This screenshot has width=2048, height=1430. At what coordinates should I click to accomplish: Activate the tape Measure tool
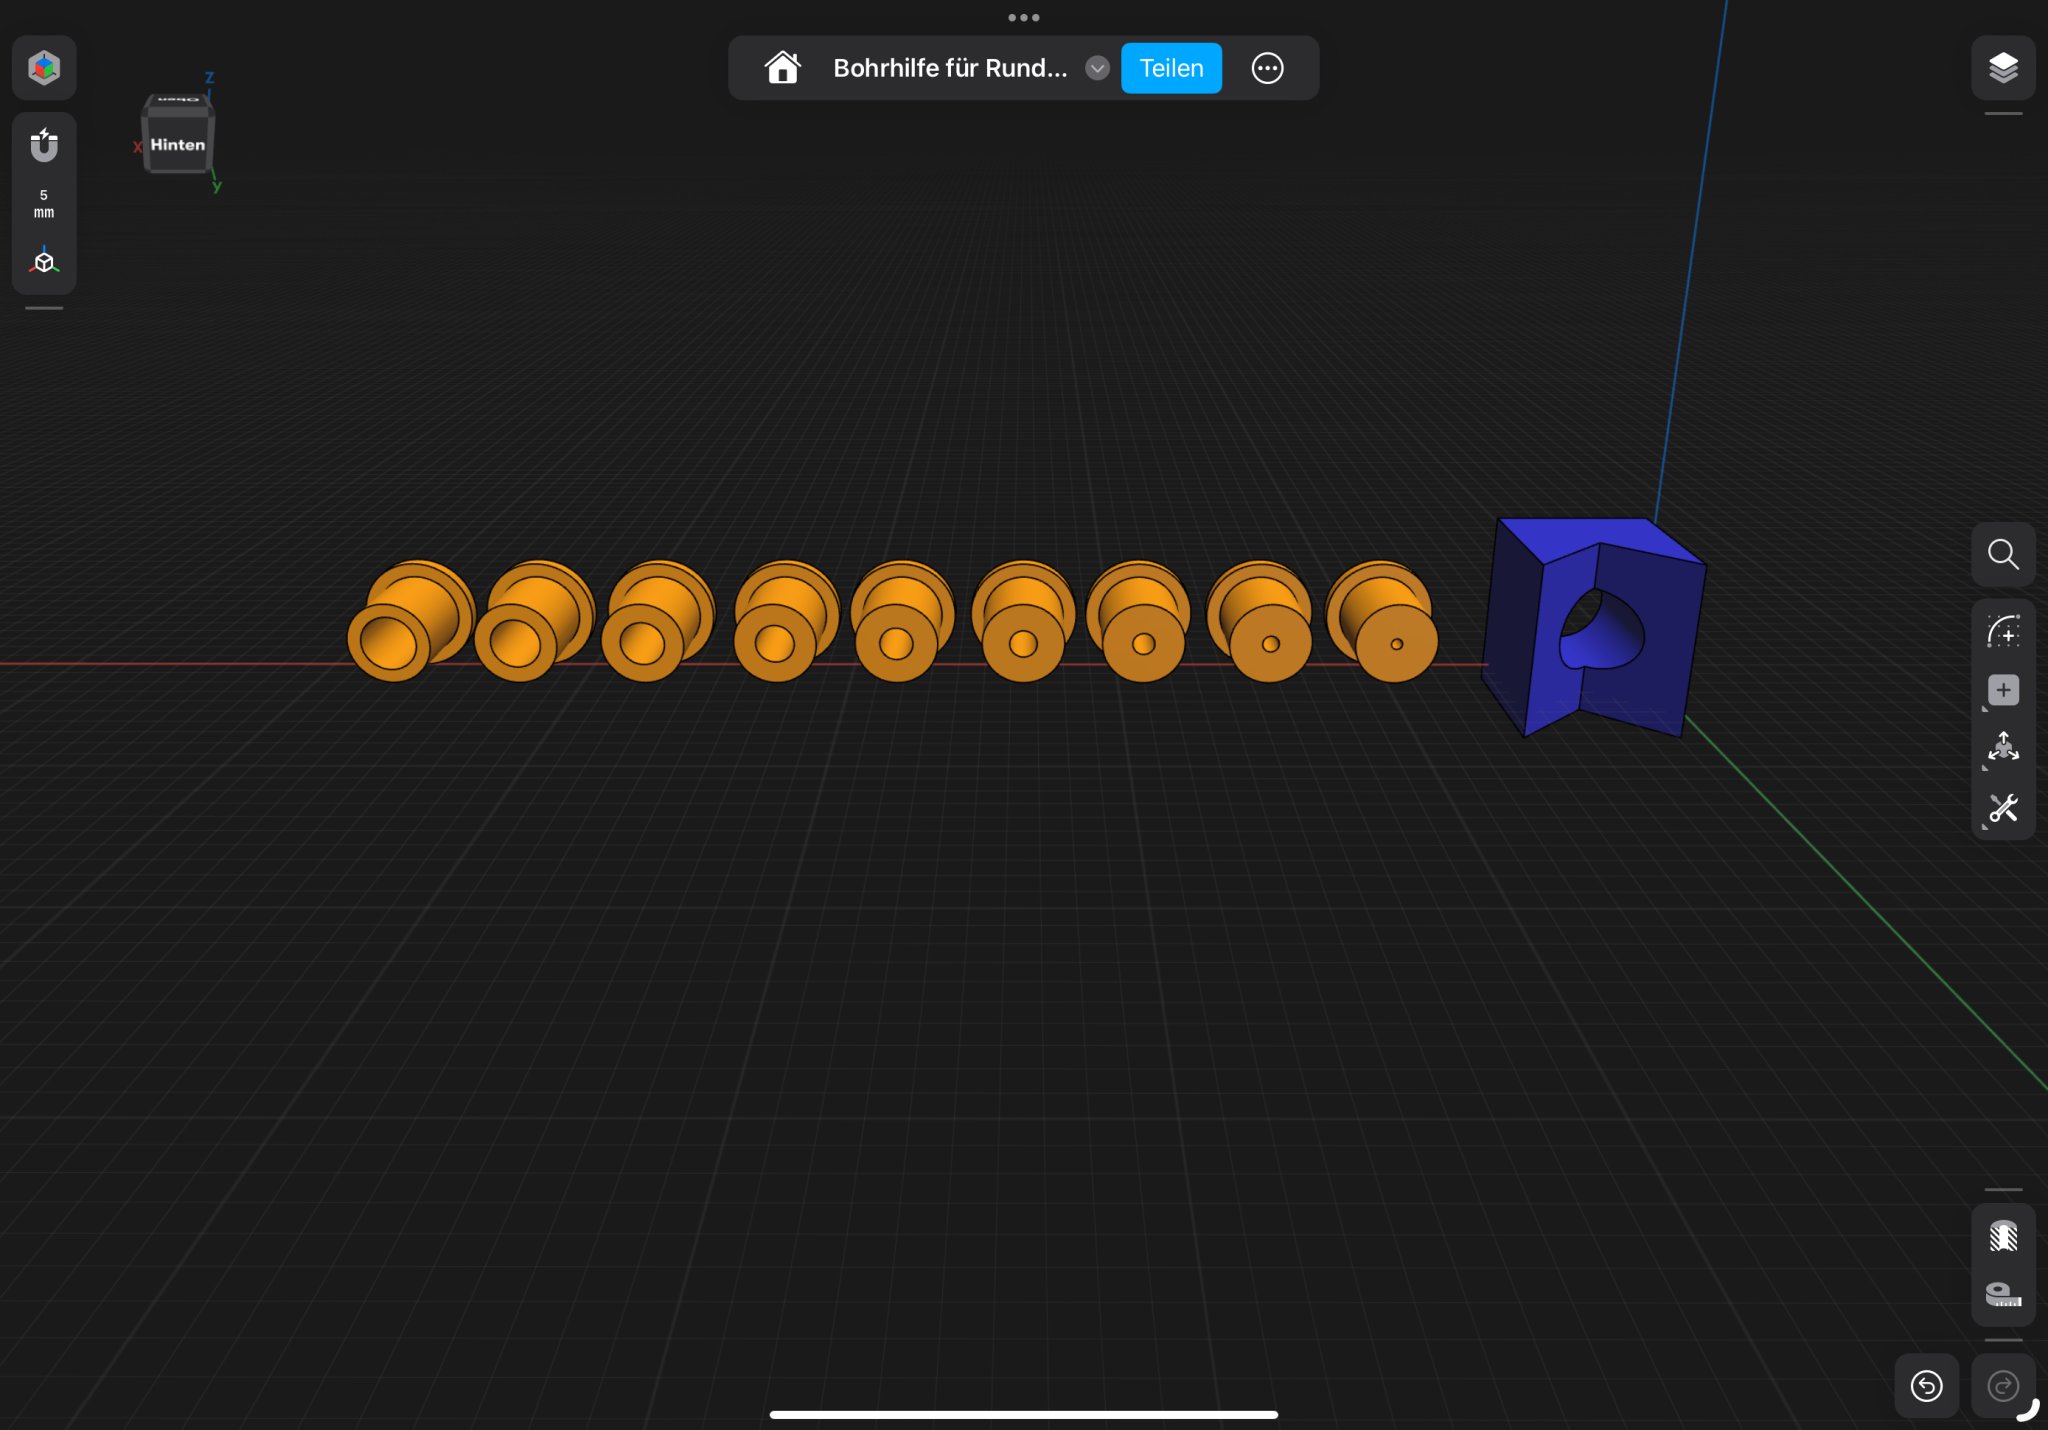click(x=2002, y=1294)
